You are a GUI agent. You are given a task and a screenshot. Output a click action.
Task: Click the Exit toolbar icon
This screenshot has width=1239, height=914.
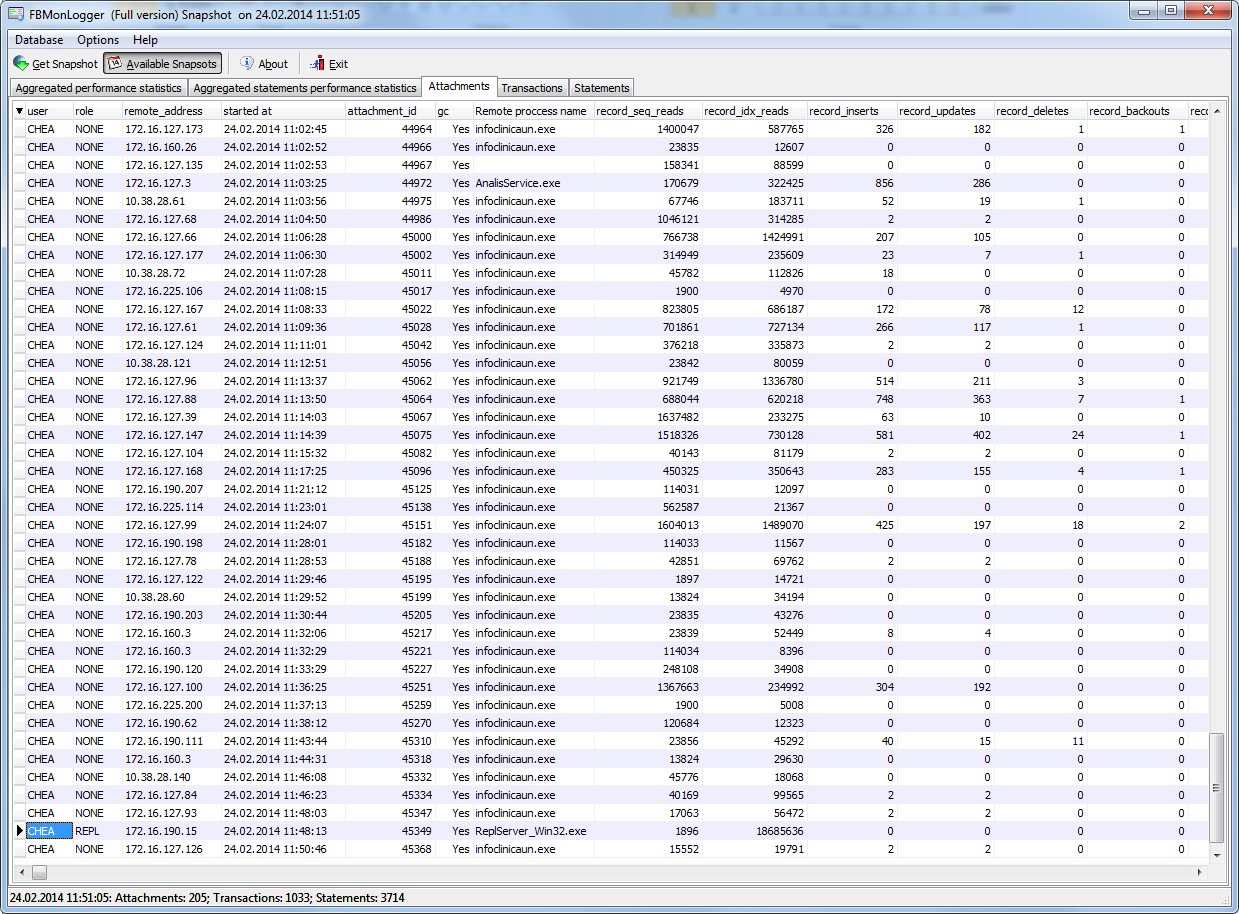point(318,64)
